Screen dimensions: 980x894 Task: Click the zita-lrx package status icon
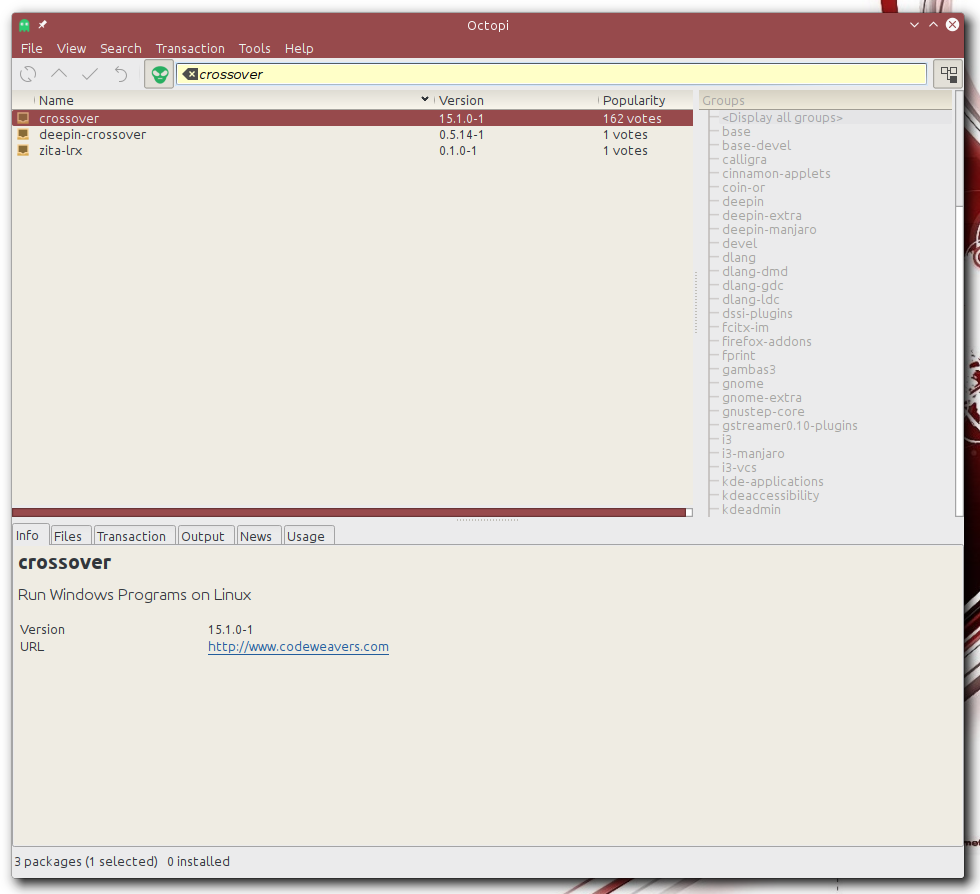coord(23,151)
